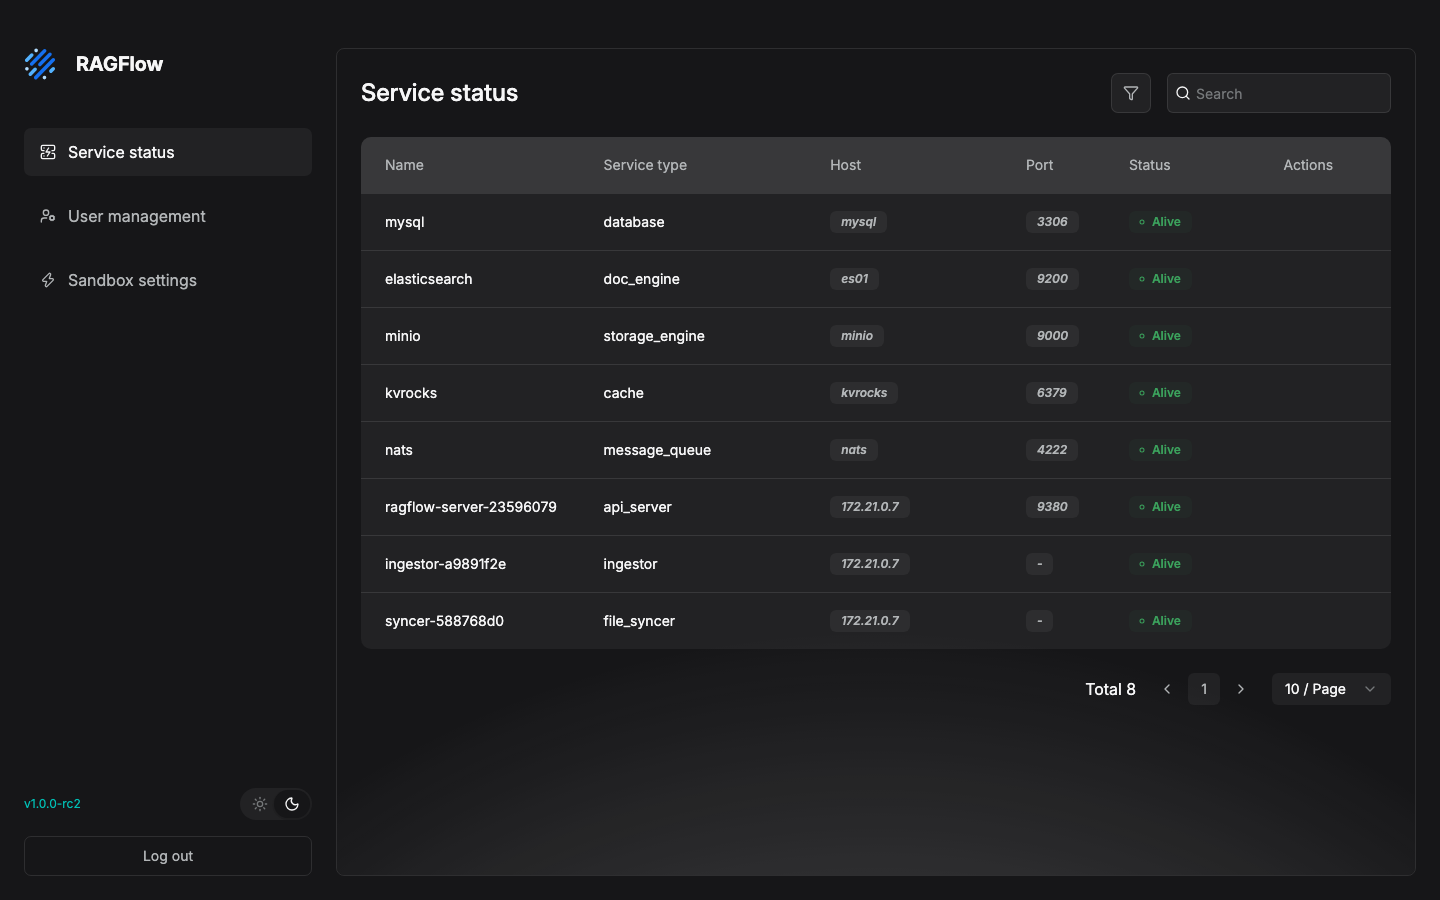Focus the Search input field
Image resolution: width=1440 pixels, height=900 pixels.
(x=1279, y=93)
